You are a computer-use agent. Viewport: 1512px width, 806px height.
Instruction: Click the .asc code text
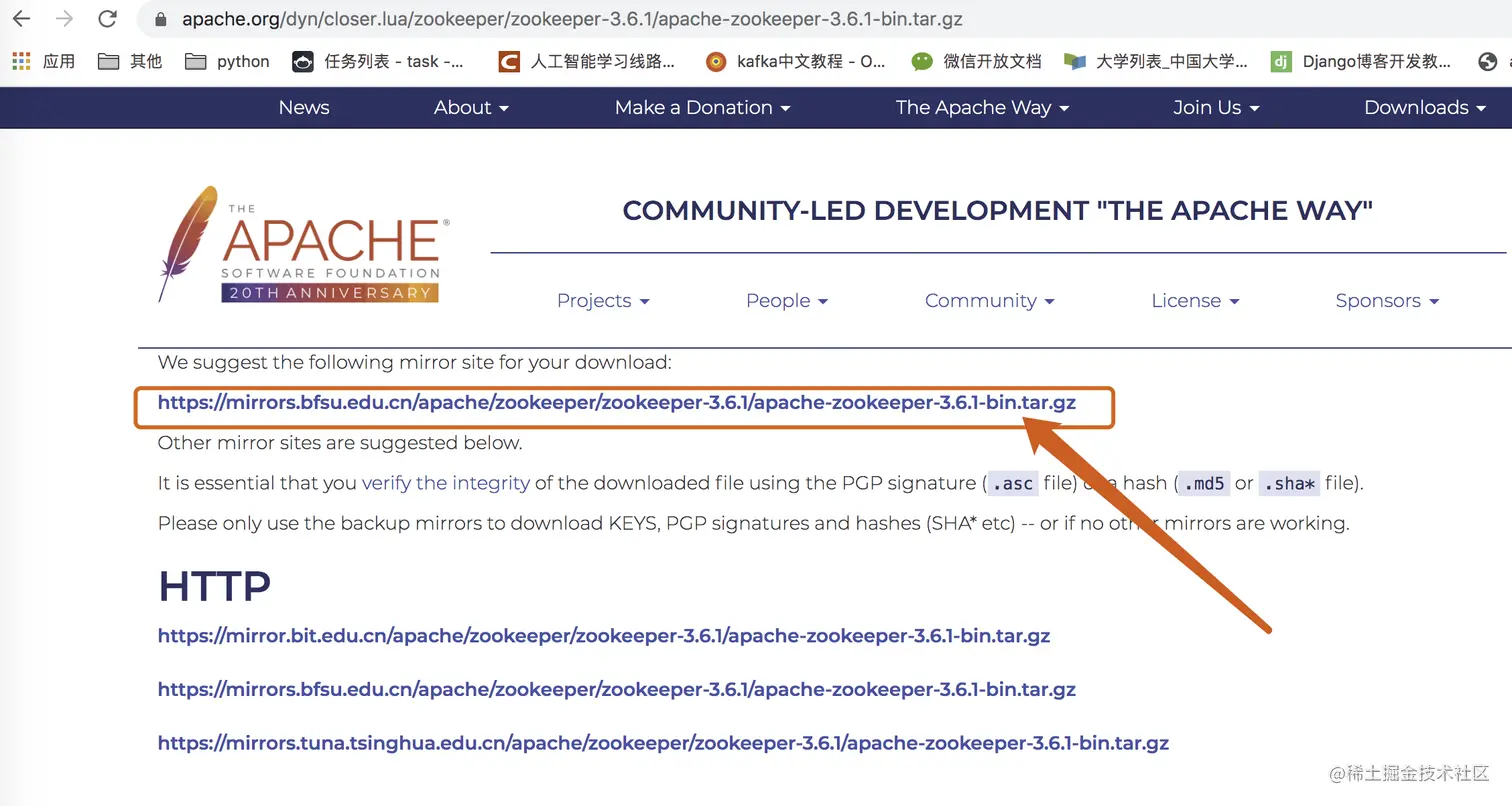pyautogui.click(x=1011, y=483)
